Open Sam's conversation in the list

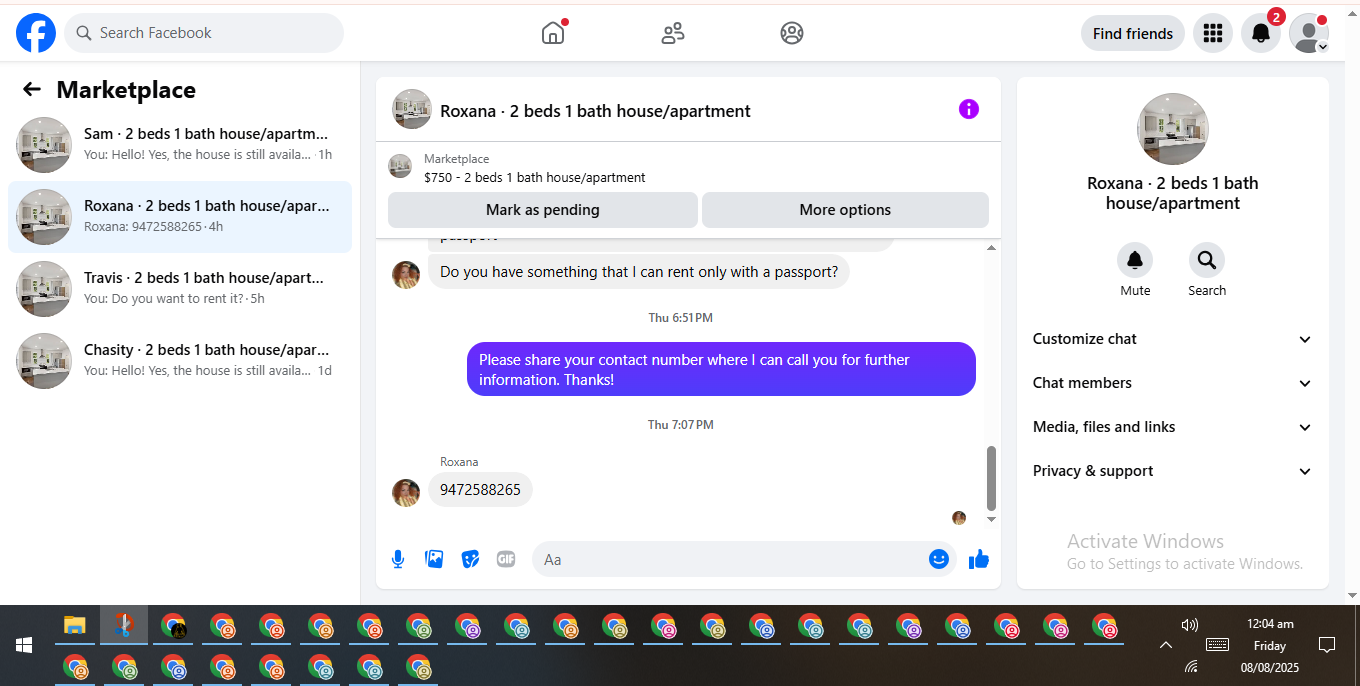[180, 145]
